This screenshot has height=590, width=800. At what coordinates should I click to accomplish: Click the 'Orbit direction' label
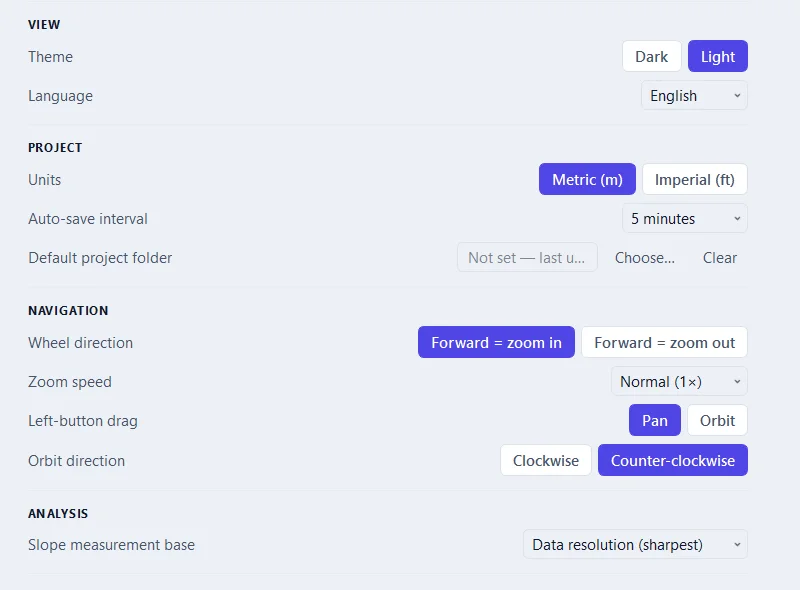77,461
